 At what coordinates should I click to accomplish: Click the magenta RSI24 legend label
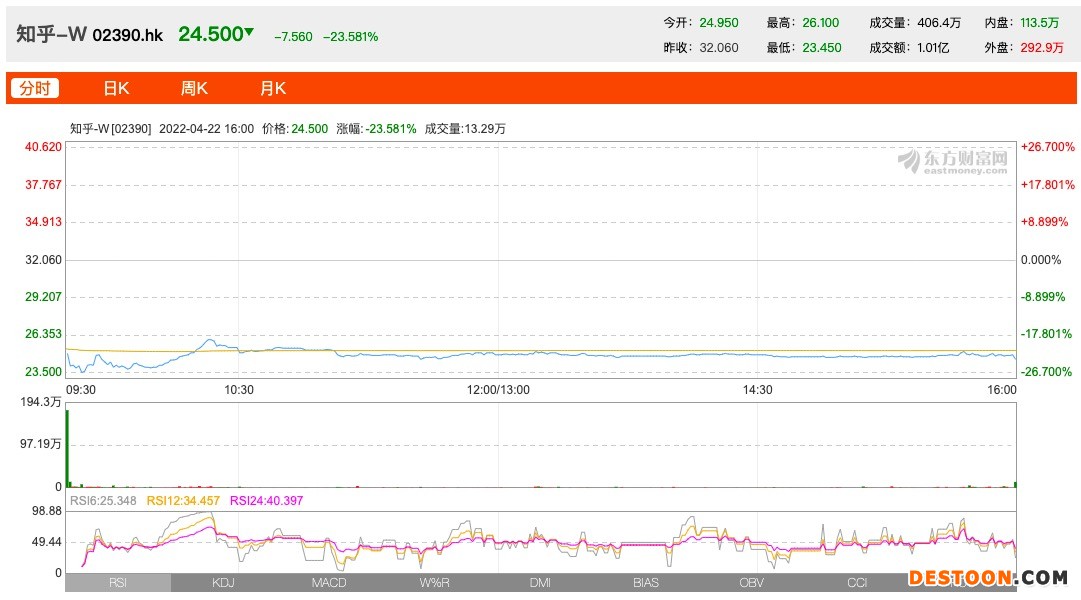(x=266, y=501)
